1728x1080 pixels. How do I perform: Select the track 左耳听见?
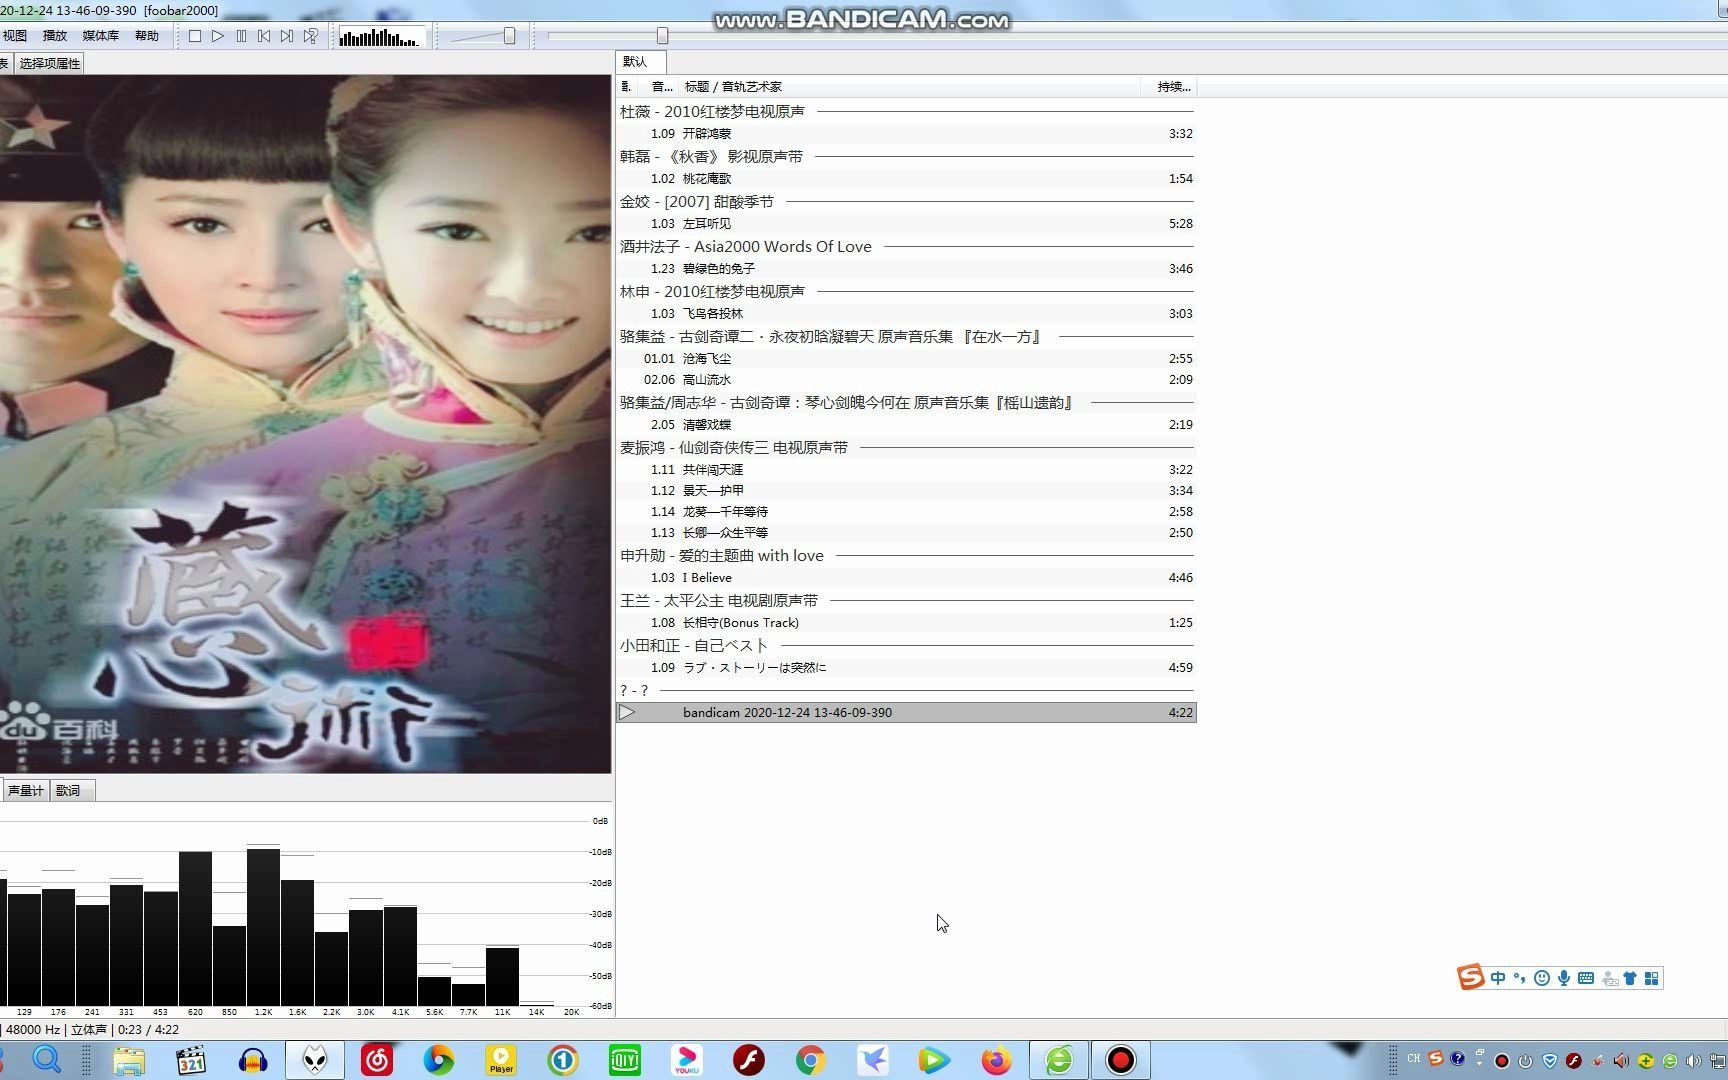[906, 223]
